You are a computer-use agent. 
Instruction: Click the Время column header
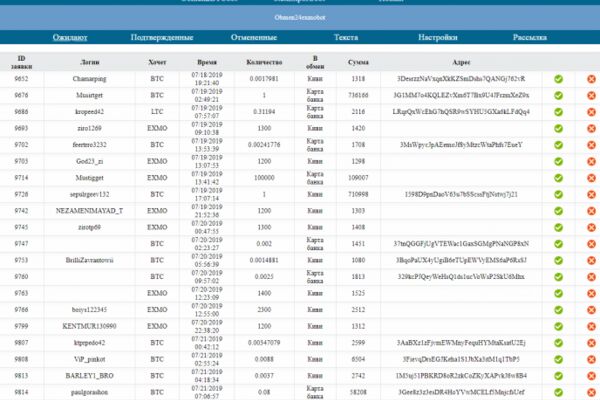click(207, 62)
